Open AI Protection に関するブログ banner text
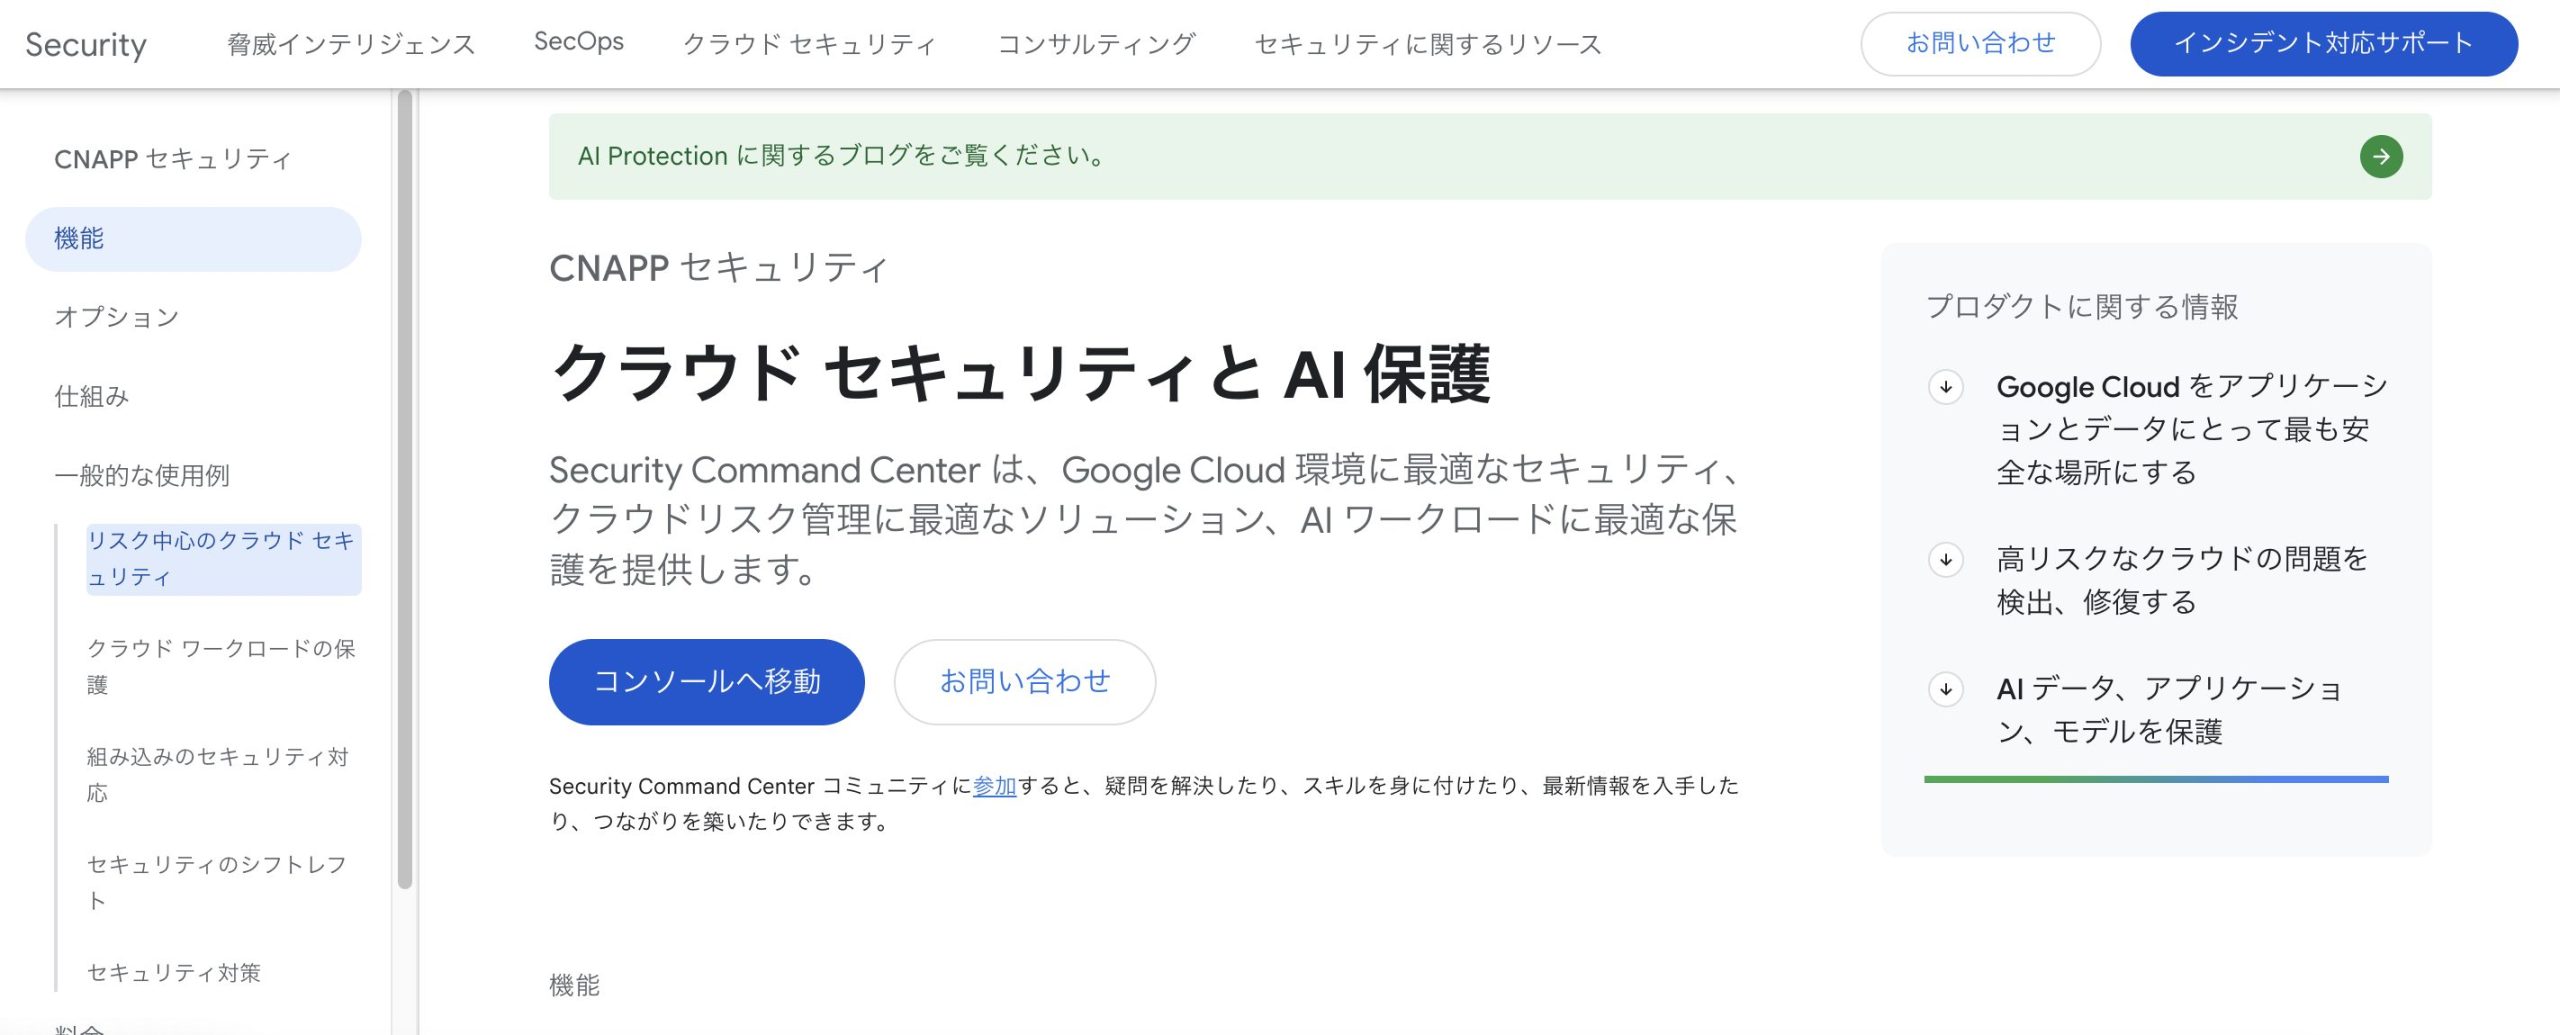The height and width of the screenshot is (1035, 2560). pos(842,156)
